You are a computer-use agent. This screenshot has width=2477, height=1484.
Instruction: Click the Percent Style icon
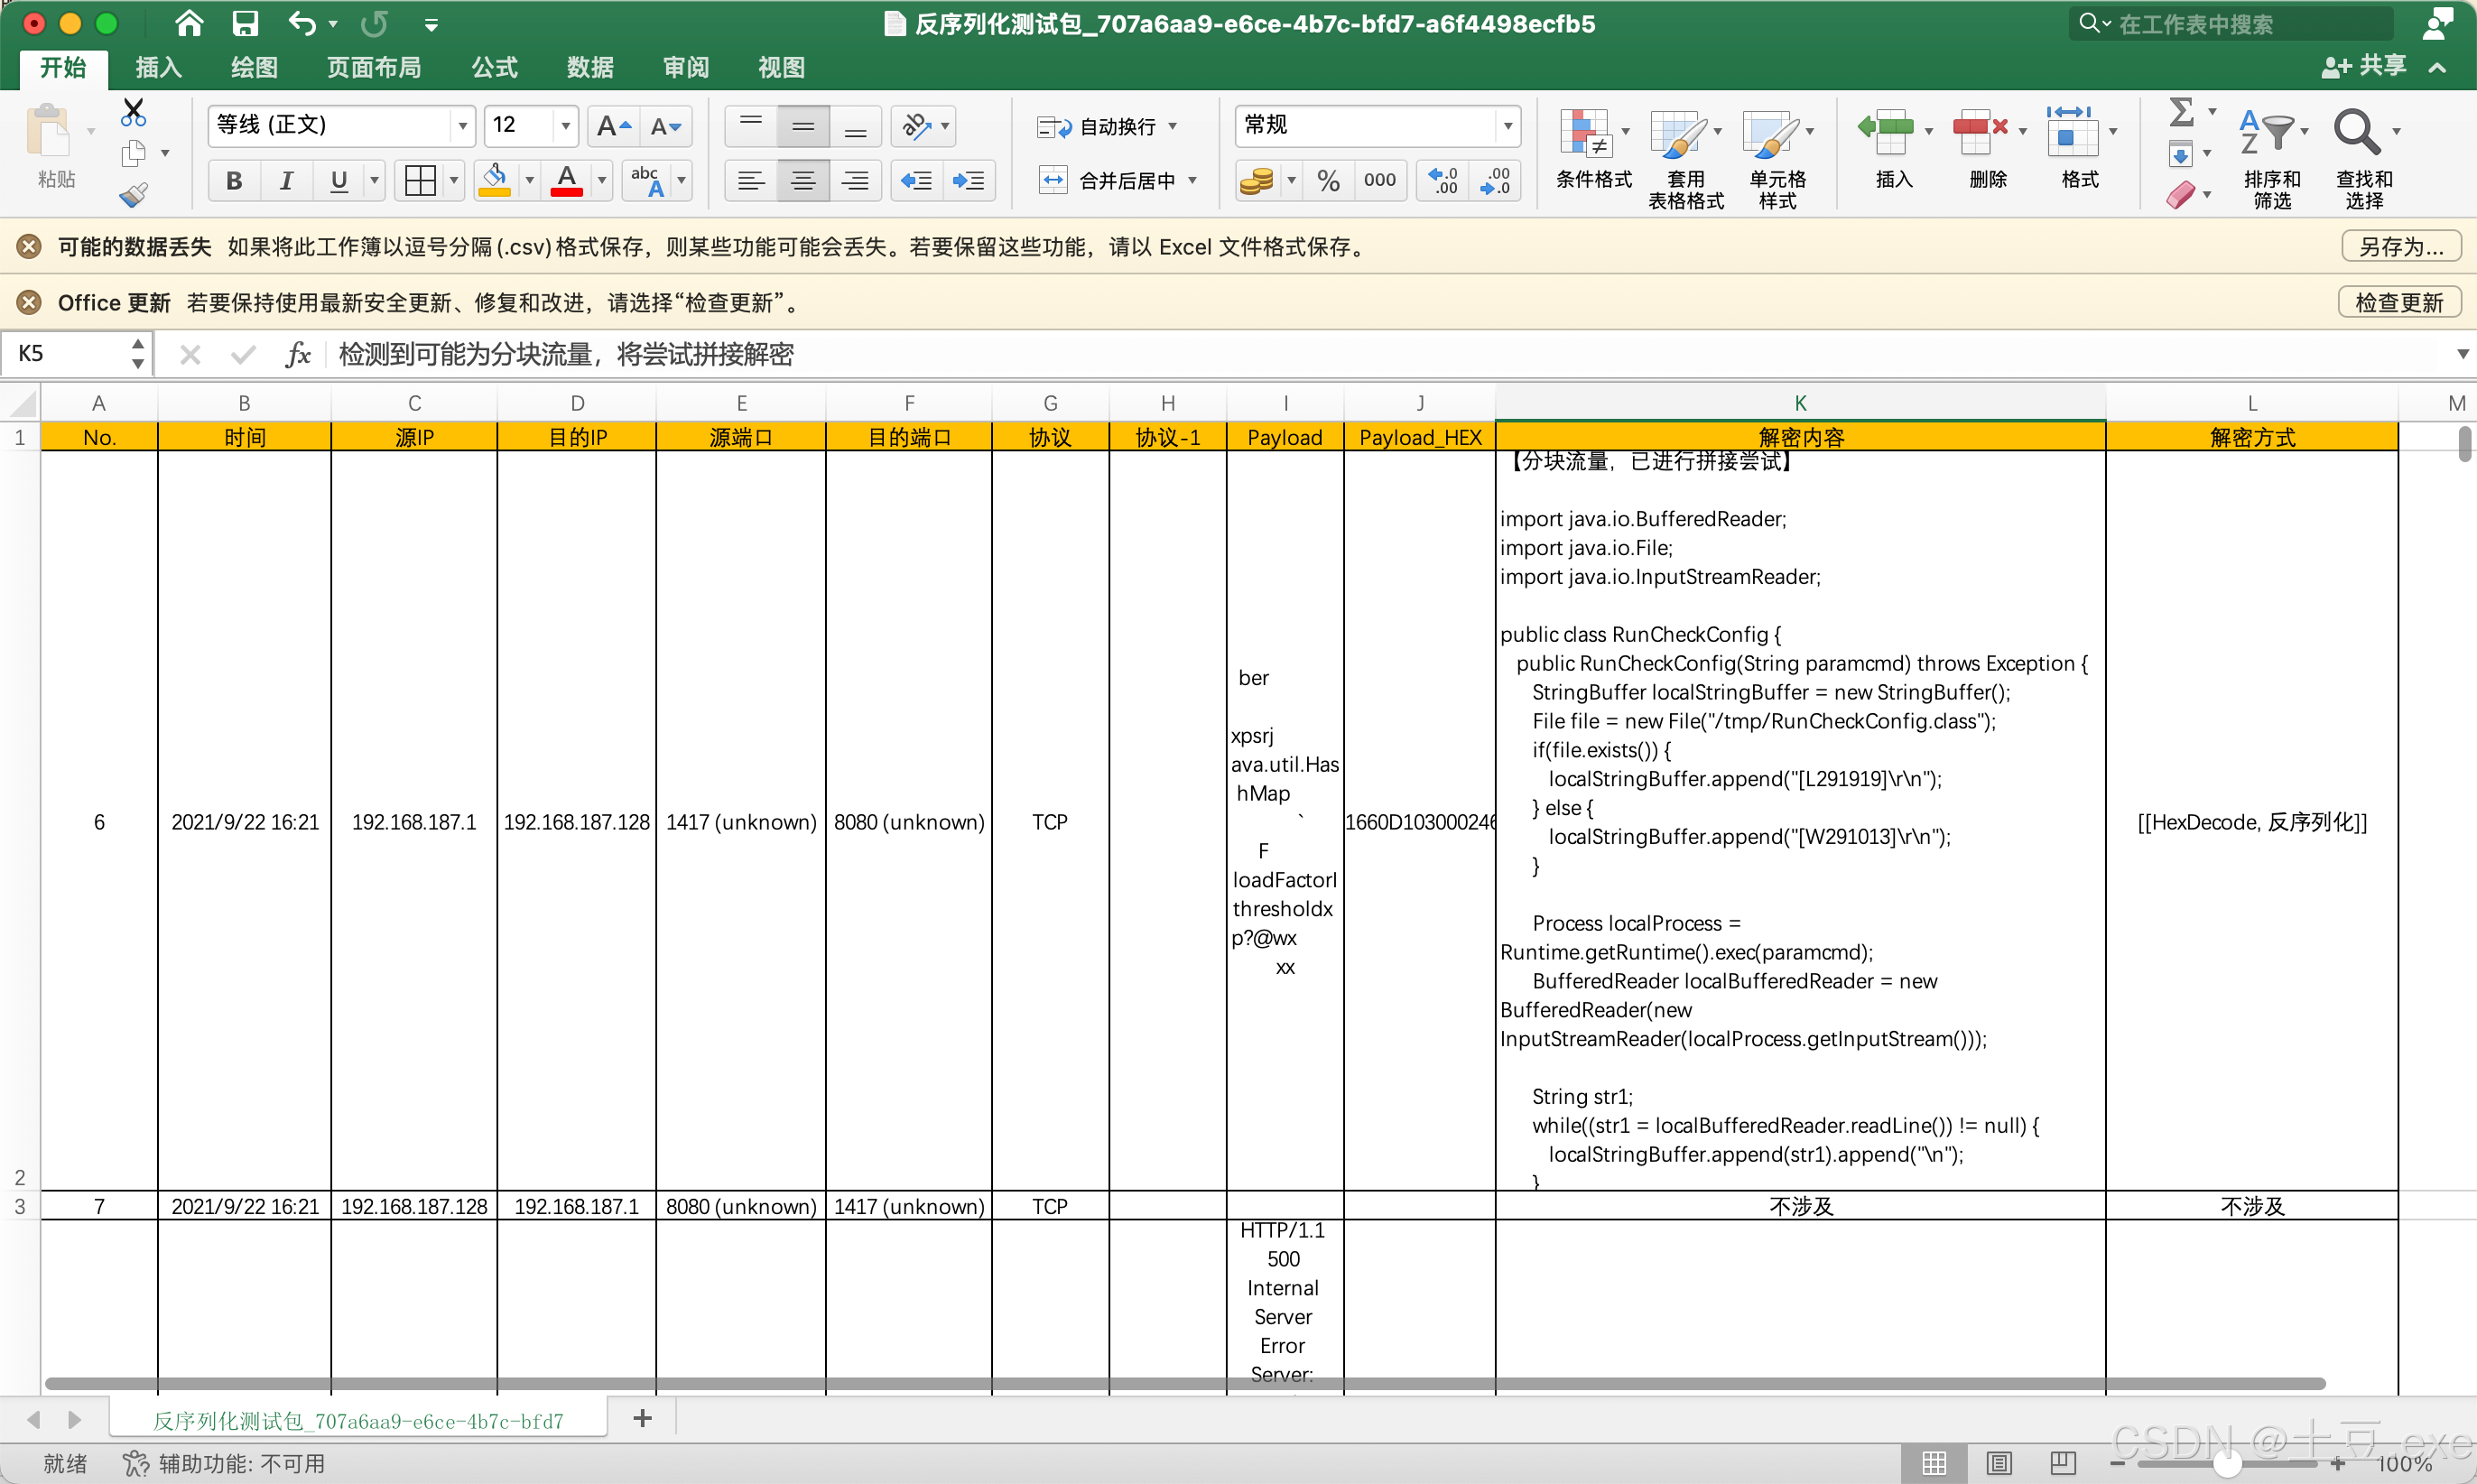(1328, 181)
